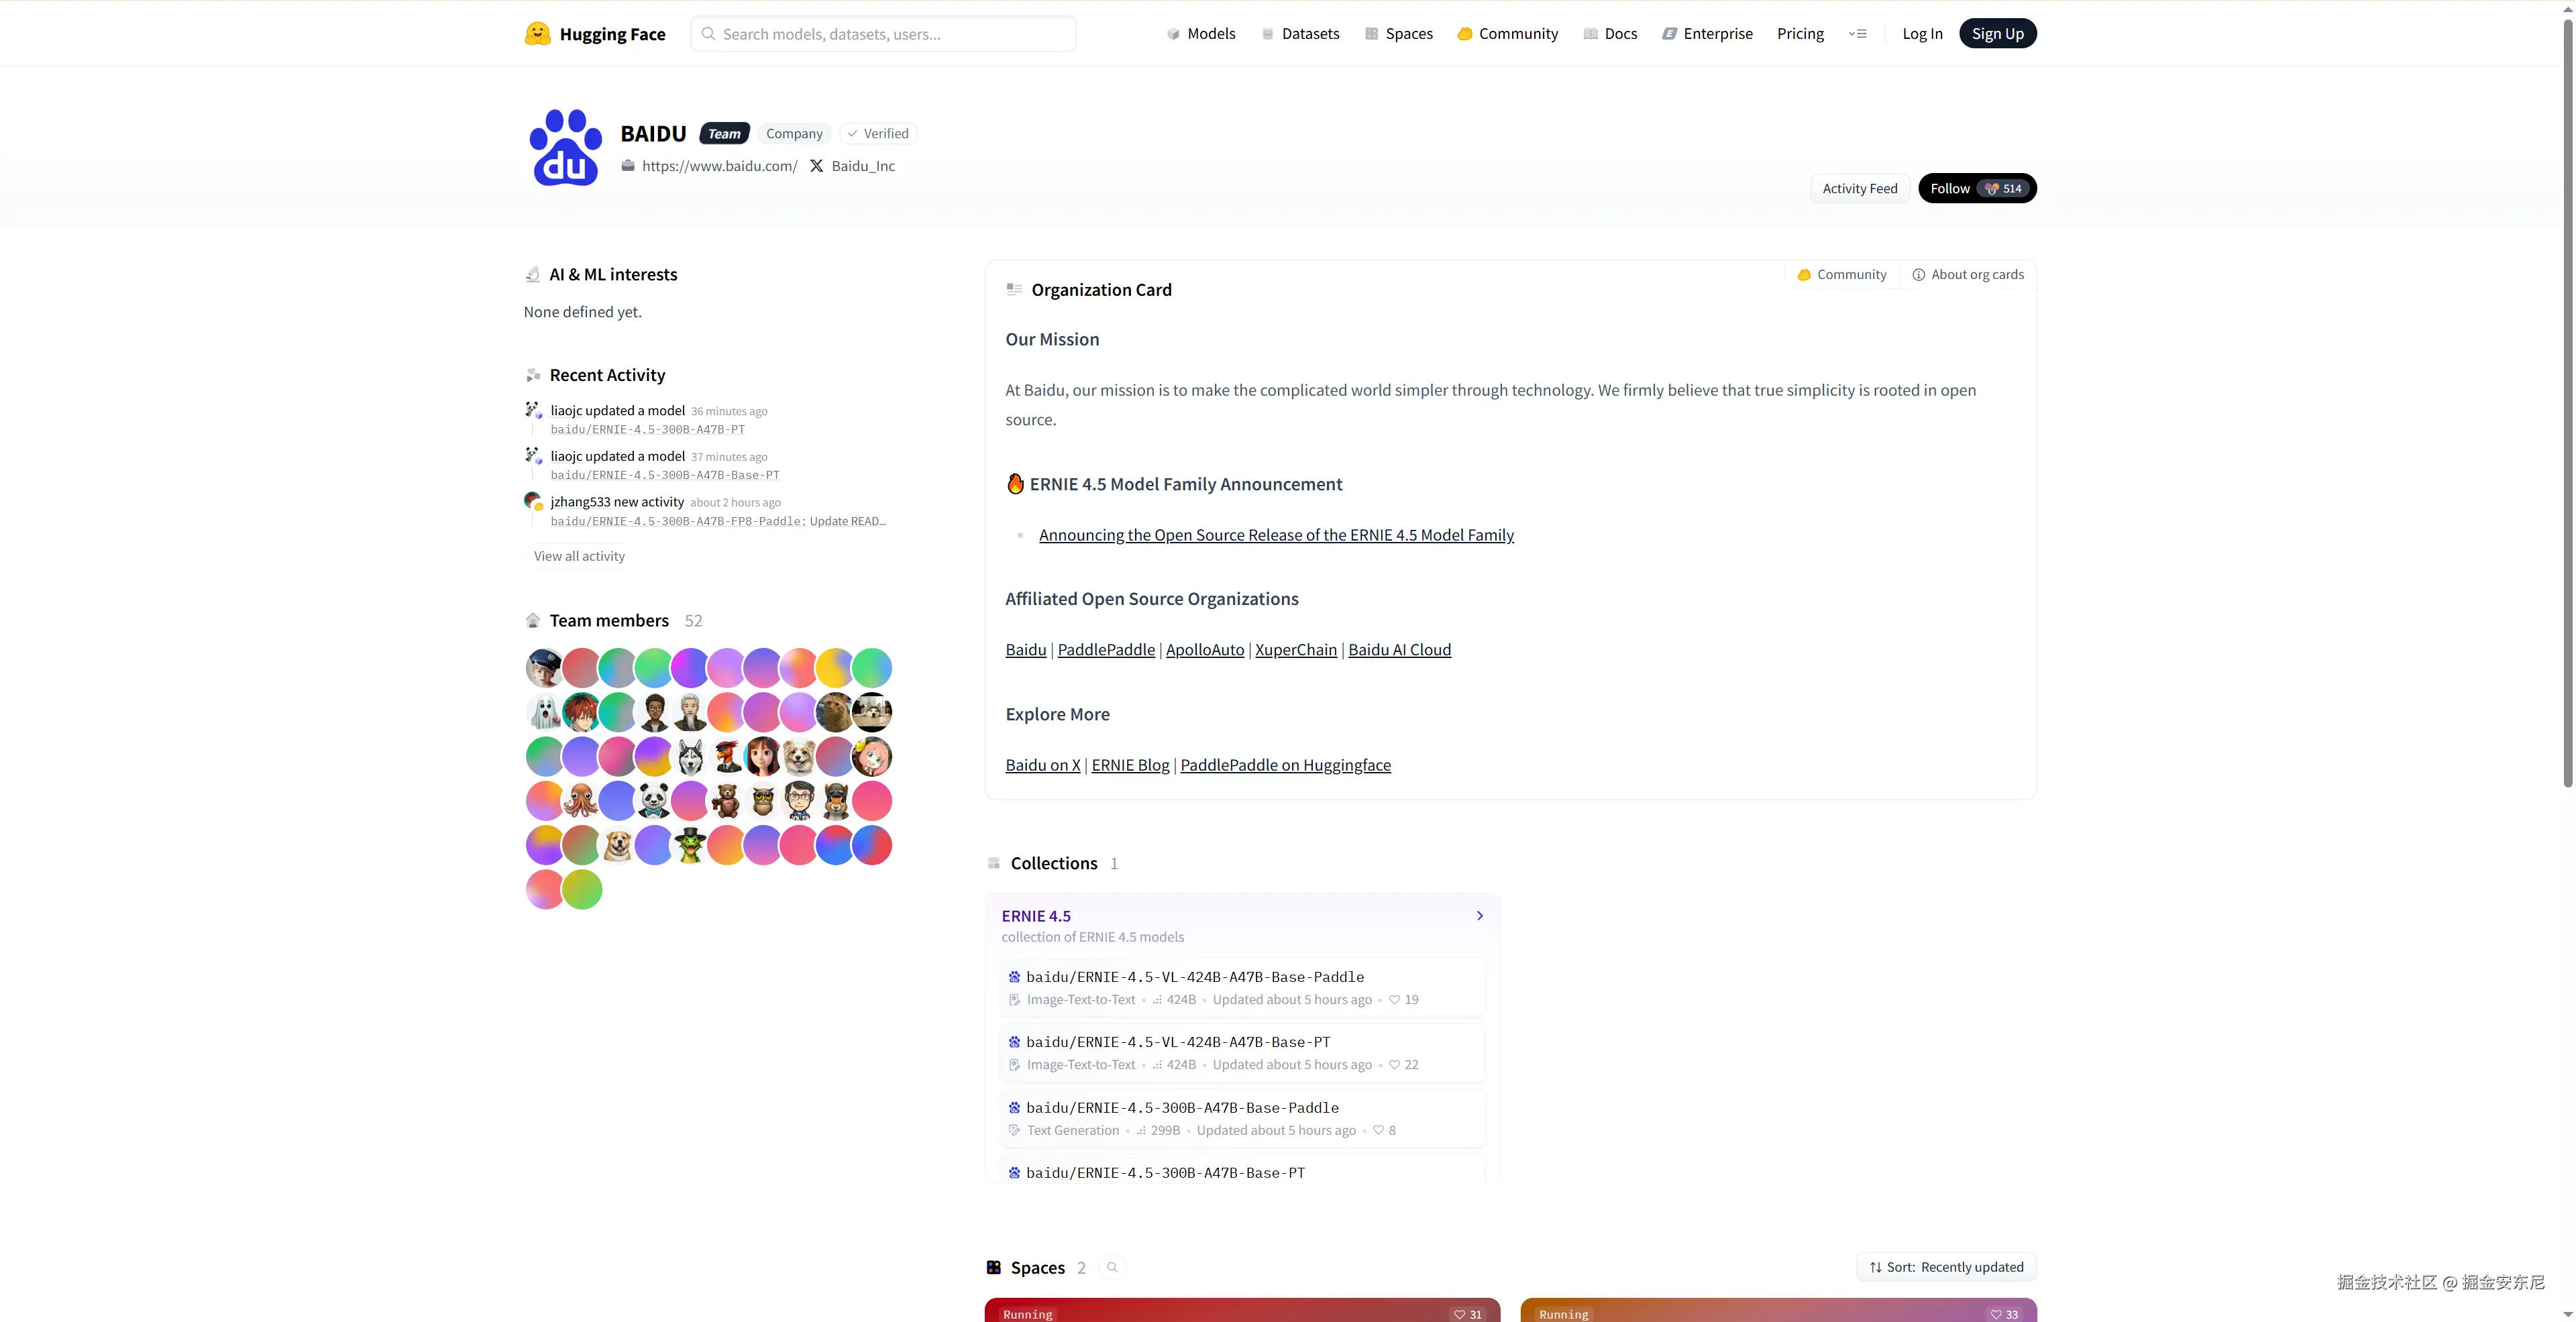Click like heart on ERNIE-4.5-VL-424B-A47B-Base-PT
This screenshot has width=2576, height=1322.
coord(1395,1065)
